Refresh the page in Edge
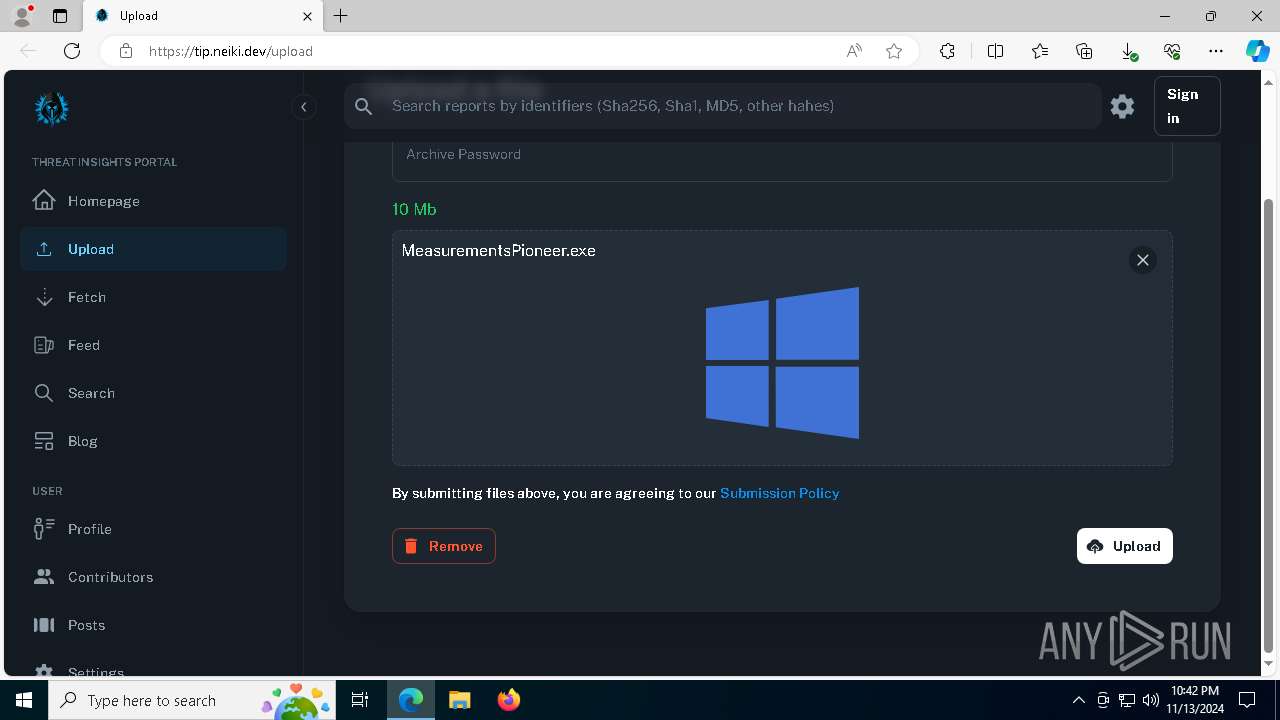Screen dimensions: 1280x720 click(72, 51)
